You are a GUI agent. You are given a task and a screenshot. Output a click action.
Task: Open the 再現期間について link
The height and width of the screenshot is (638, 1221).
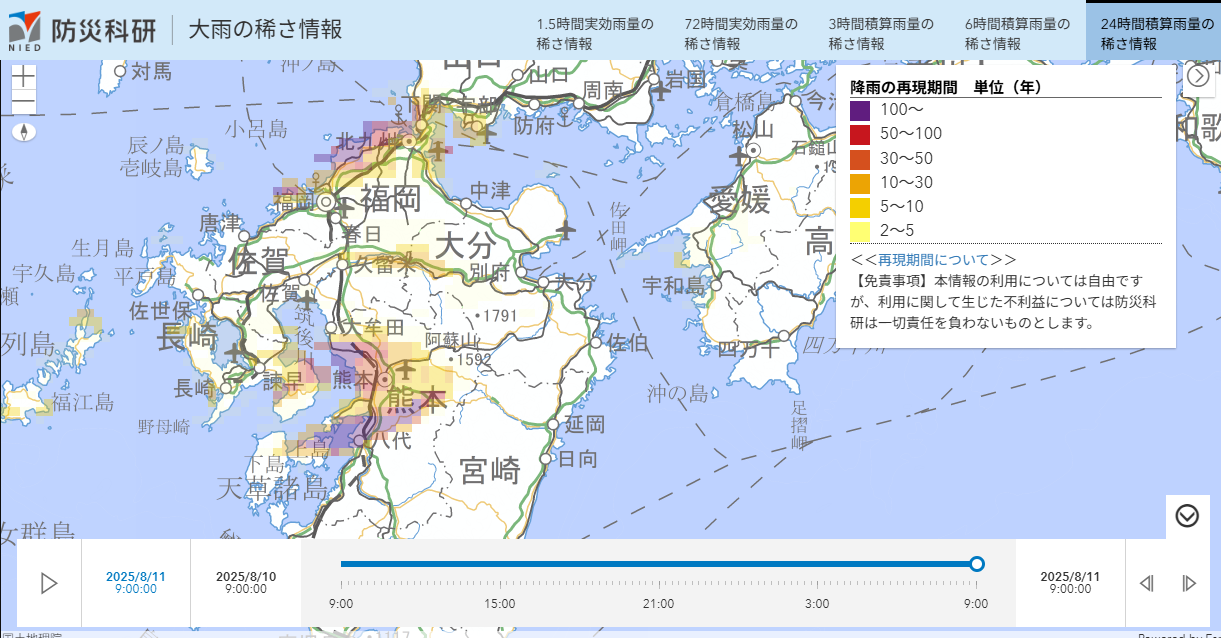(x=933, y=260)
